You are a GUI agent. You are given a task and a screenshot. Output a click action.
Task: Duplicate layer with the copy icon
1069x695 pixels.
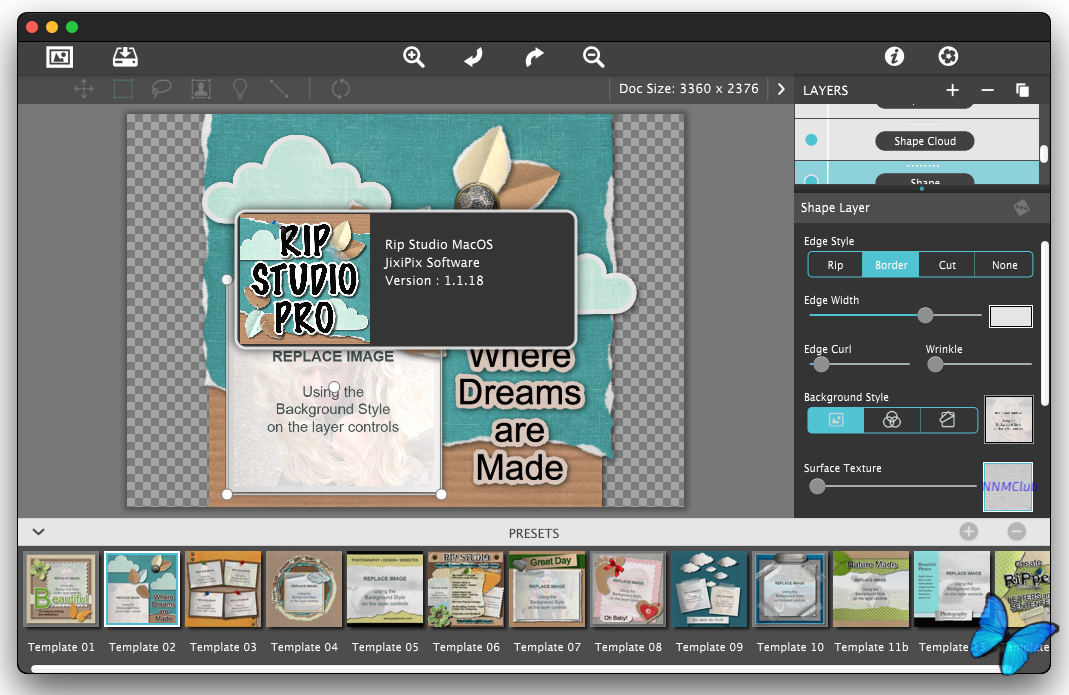click(x=1022, y=90)
